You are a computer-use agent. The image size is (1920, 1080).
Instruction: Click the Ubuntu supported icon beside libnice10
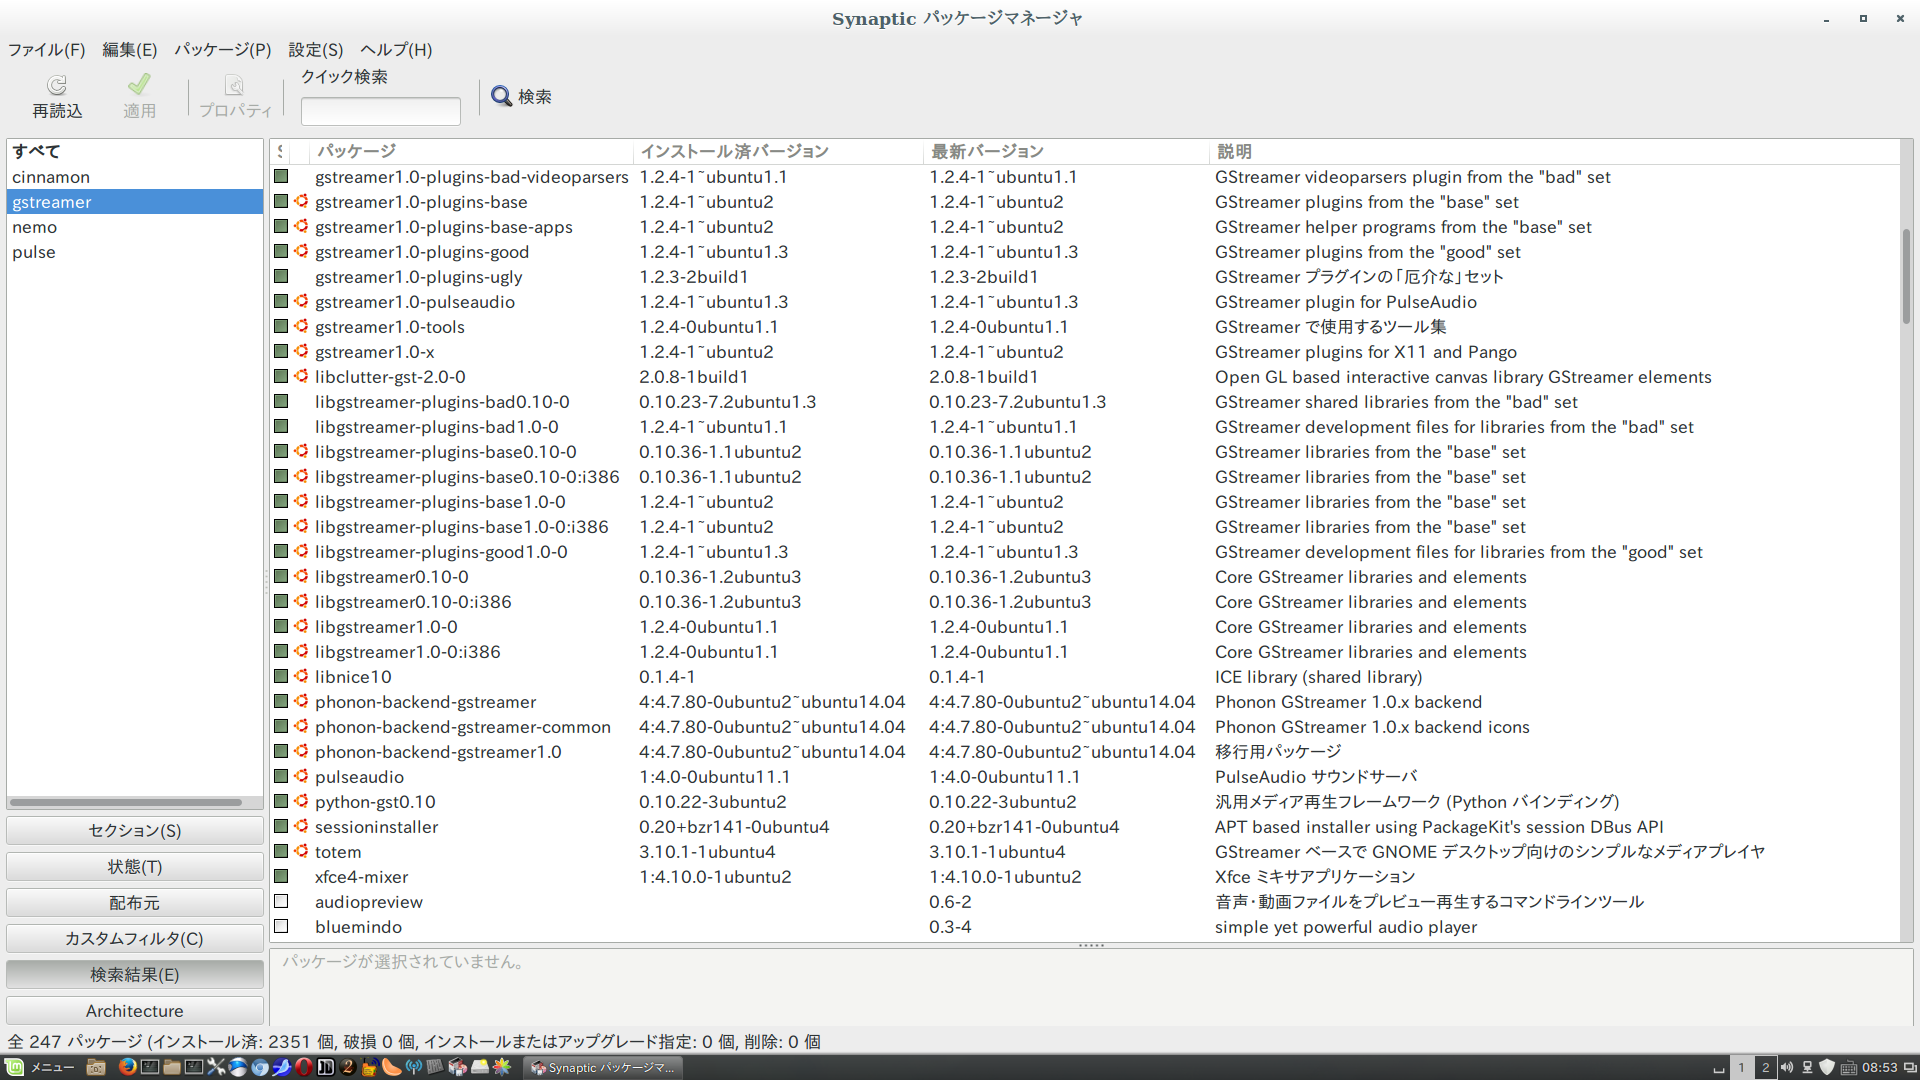tap(301, 676)
